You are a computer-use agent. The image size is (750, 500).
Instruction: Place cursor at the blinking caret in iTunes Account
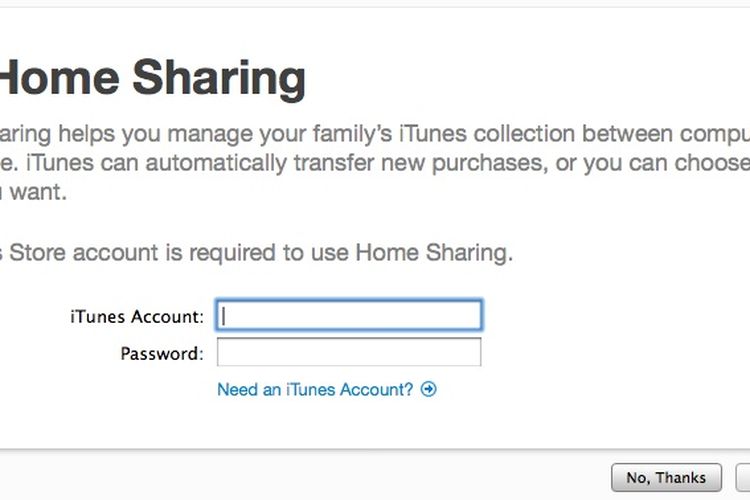pos(223,316)
